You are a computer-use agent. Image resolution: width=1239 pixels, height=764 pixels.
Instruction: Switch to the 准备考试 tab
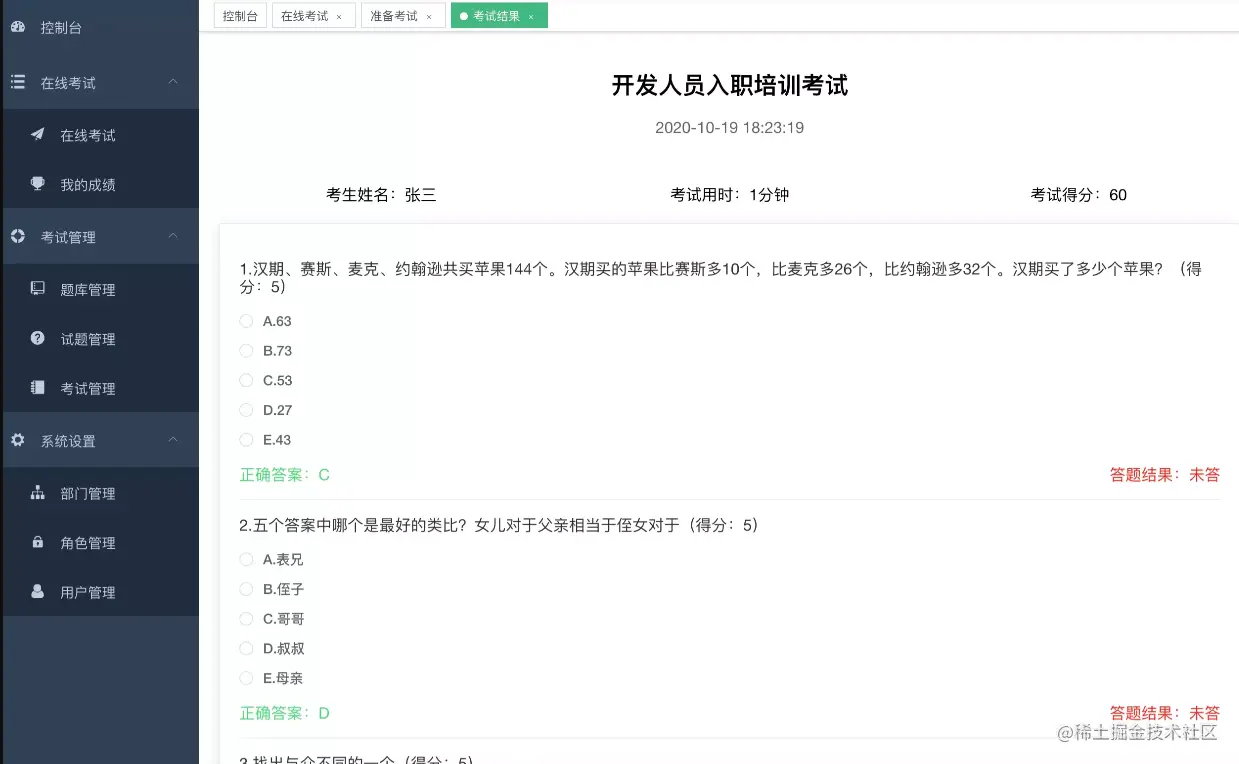pos(403,16)
